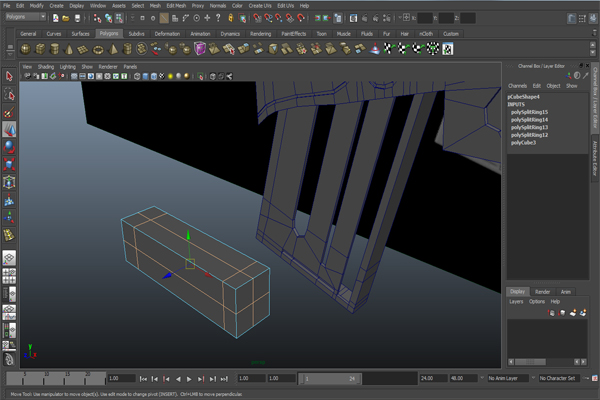Click the Open Scene folder icon

pyautogui.click(x=66, y=18)
